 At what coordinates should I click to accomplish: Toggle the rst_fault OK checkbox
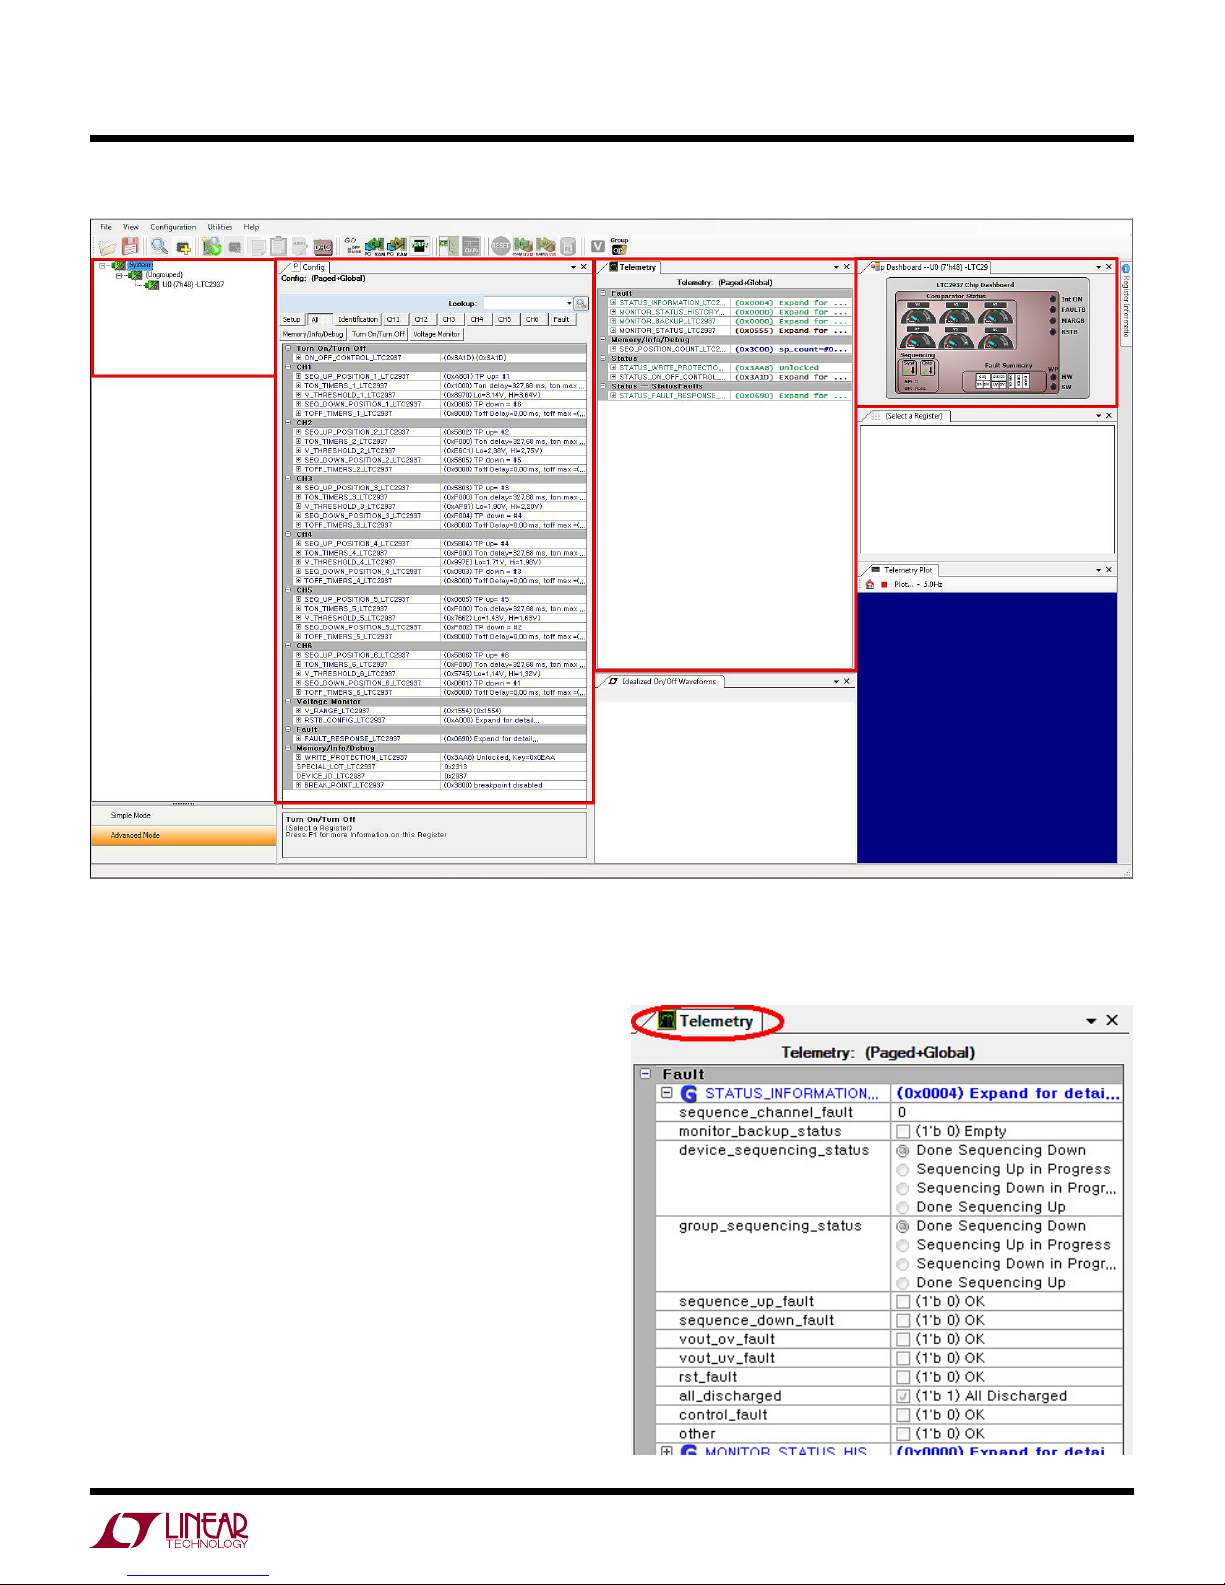point(903,1377)
